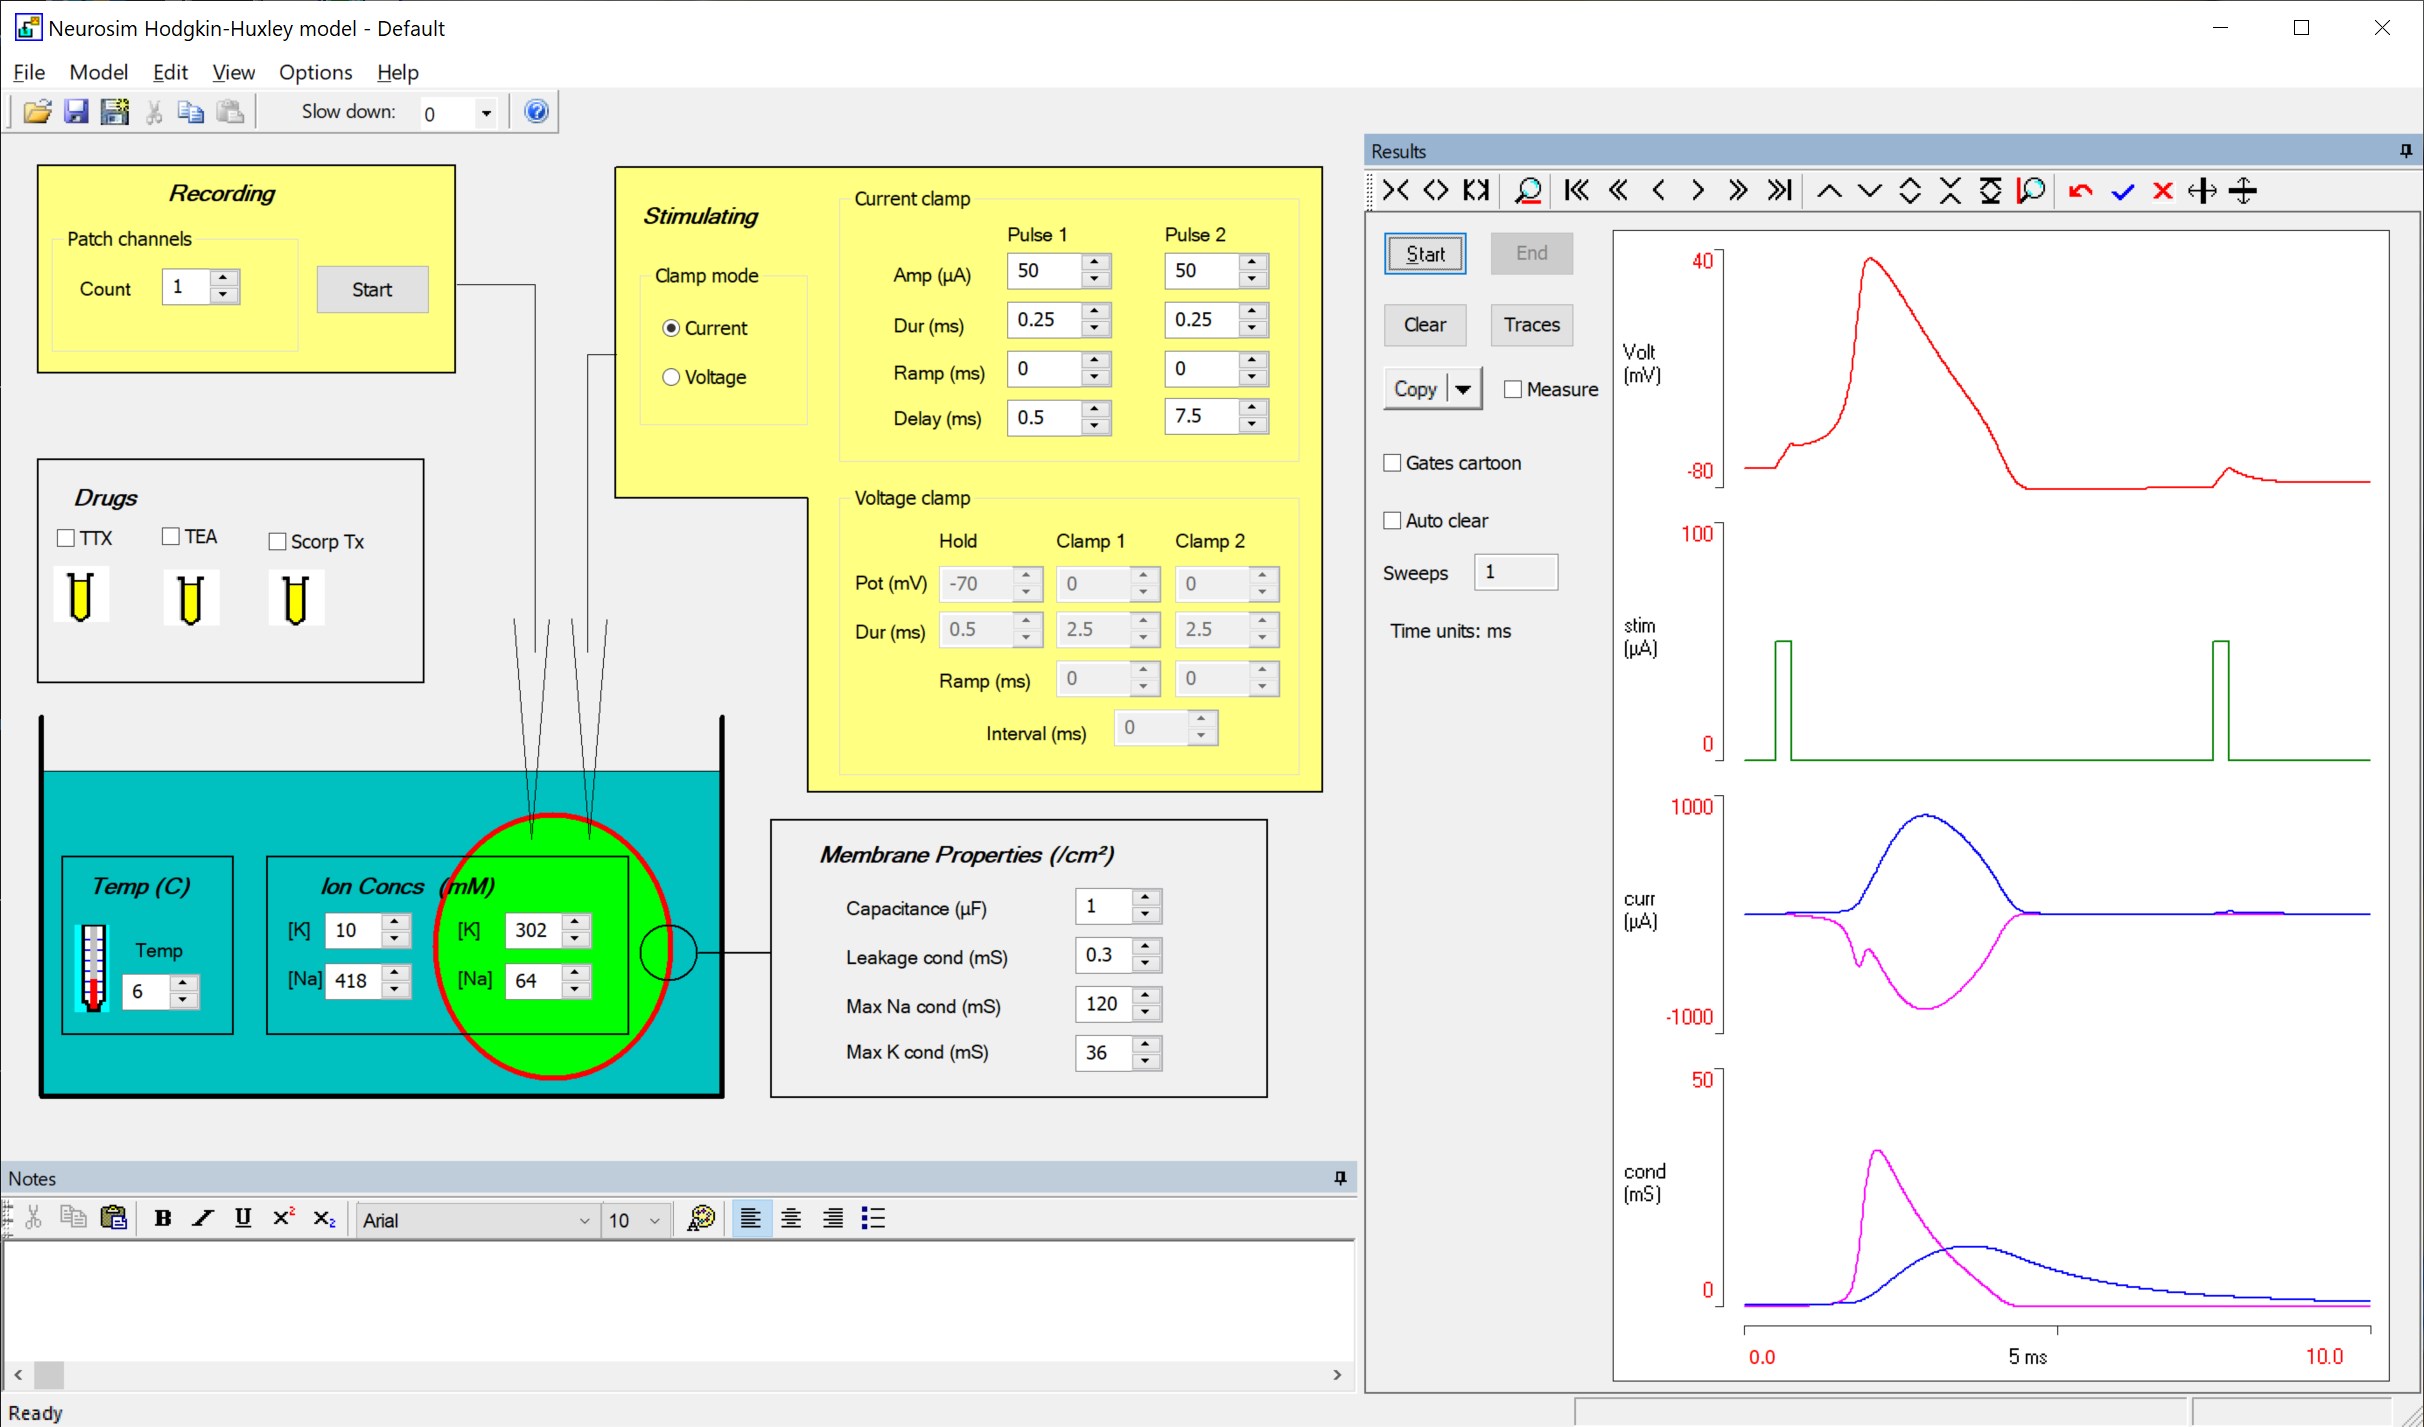Click the TTX drug test tube icon

click(x=81, y=596)
